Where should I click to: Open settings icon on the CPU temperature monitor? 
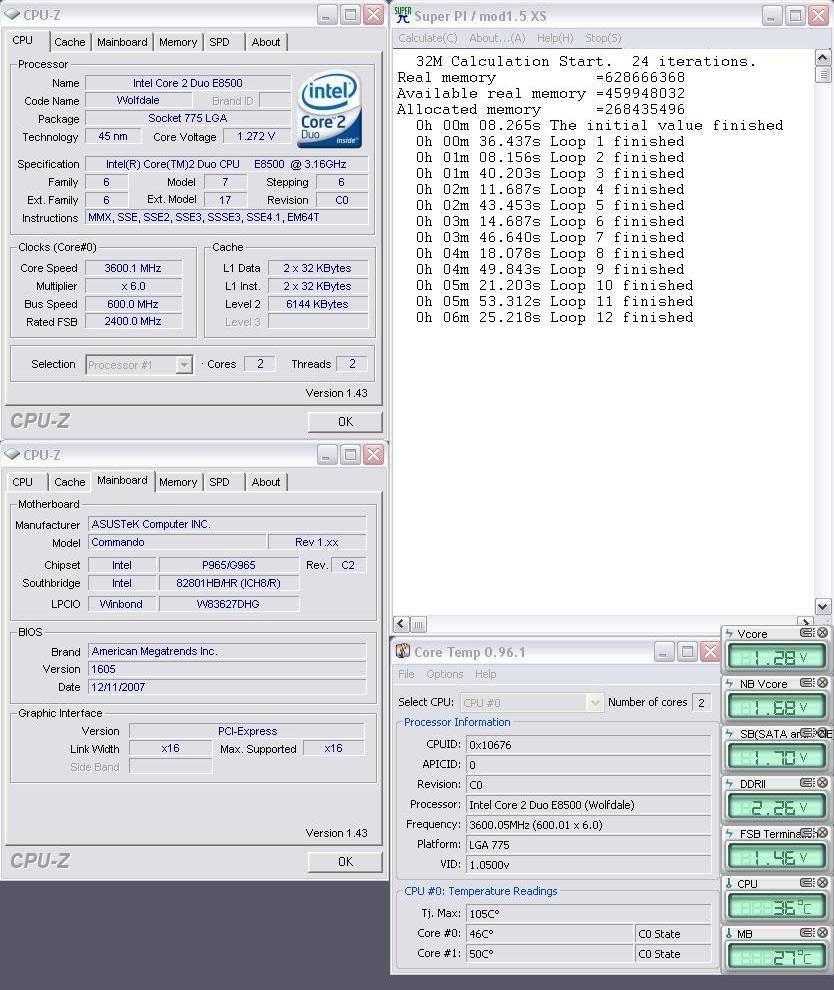(806, 883)
